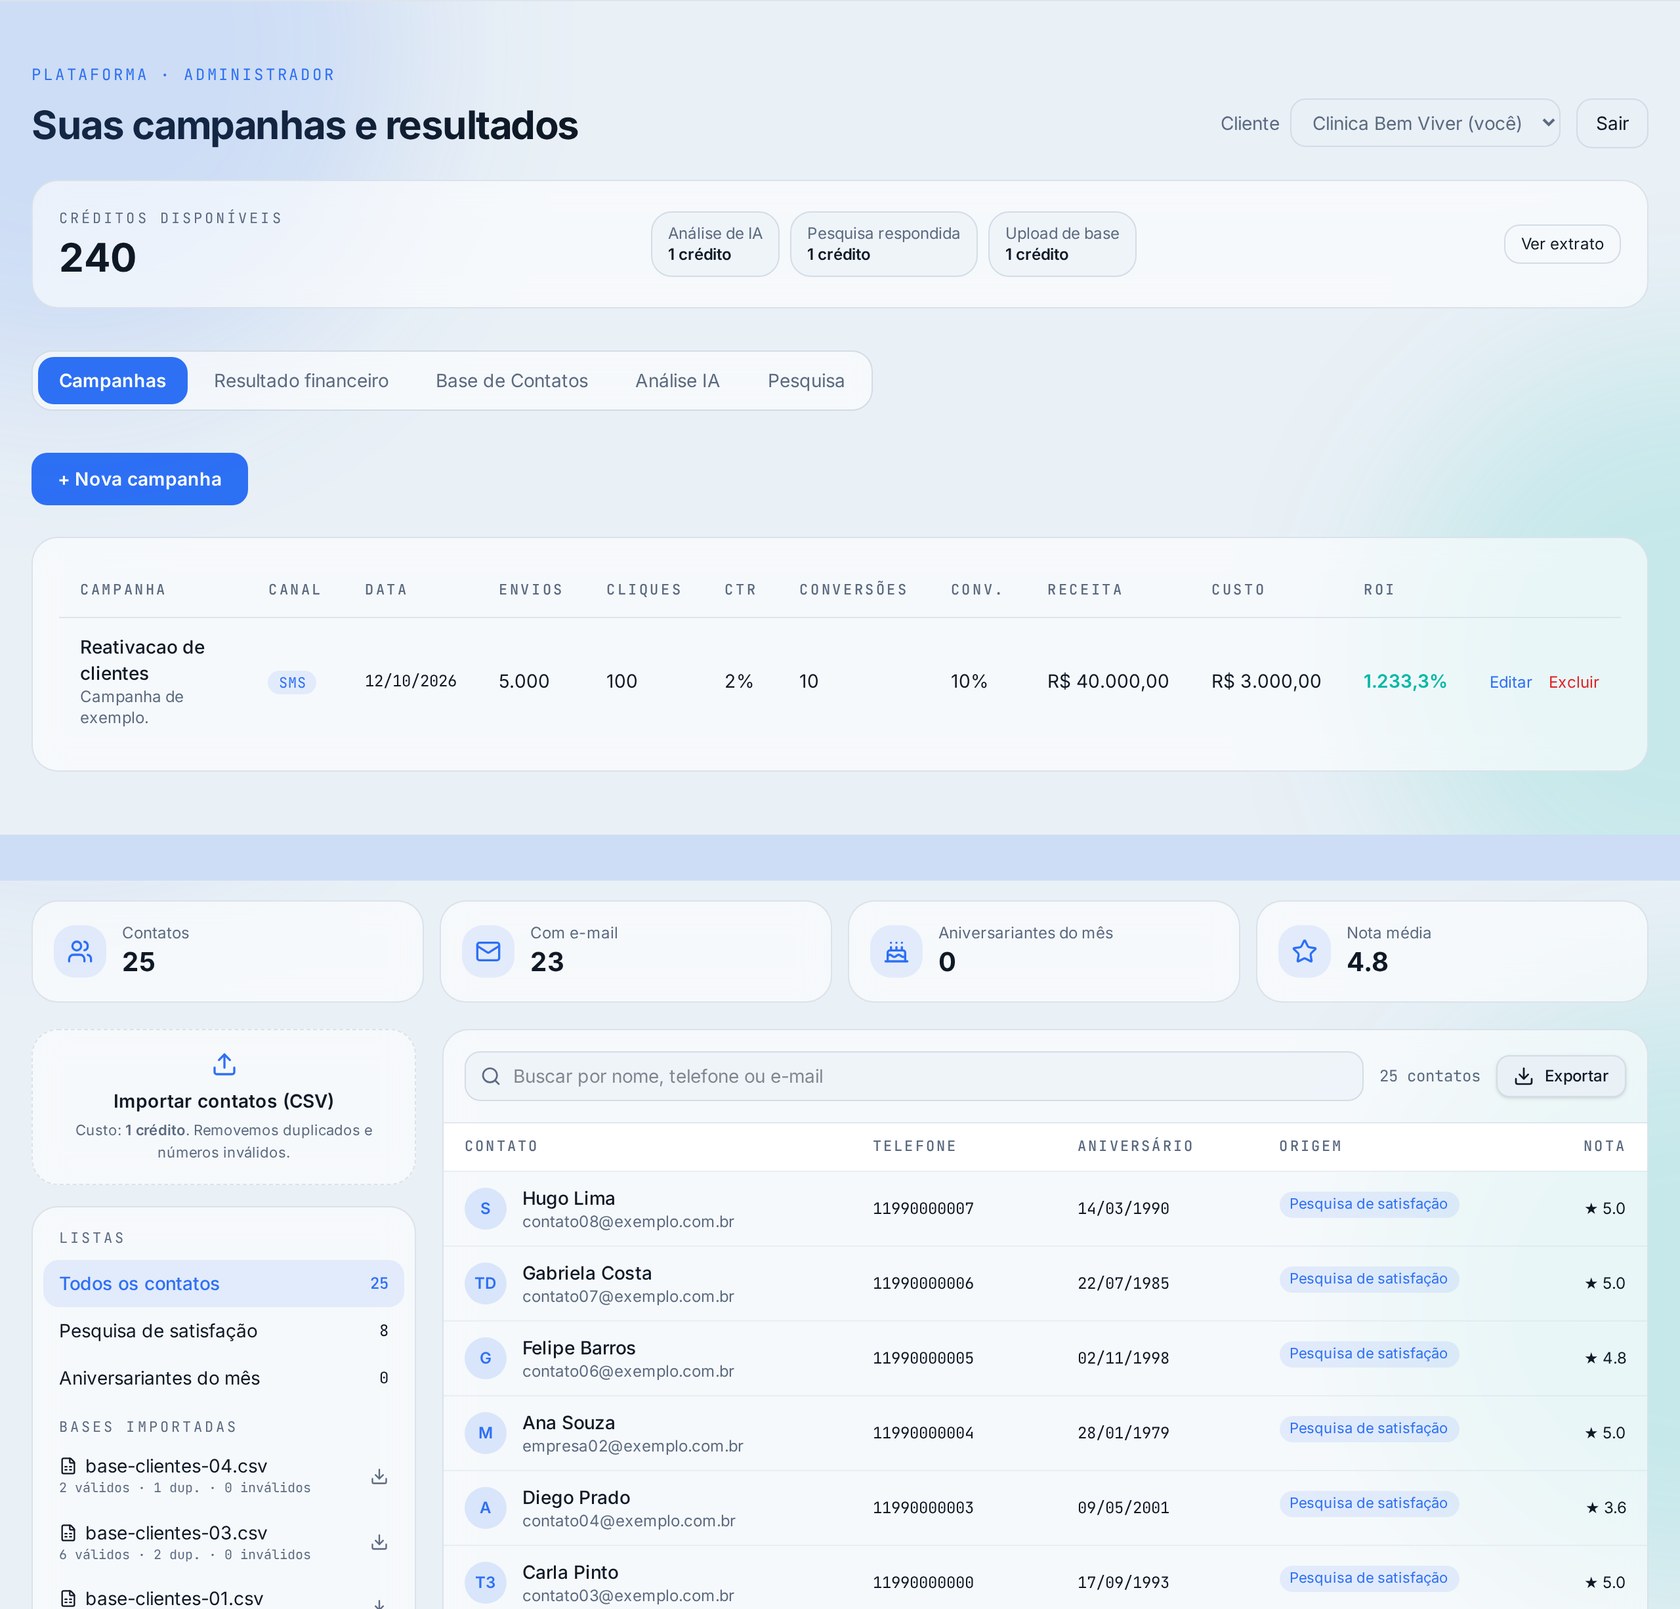Open Análise IA tab
Screen dimensions: 1680x1609
pyautogui.click(x=677, y=380)
